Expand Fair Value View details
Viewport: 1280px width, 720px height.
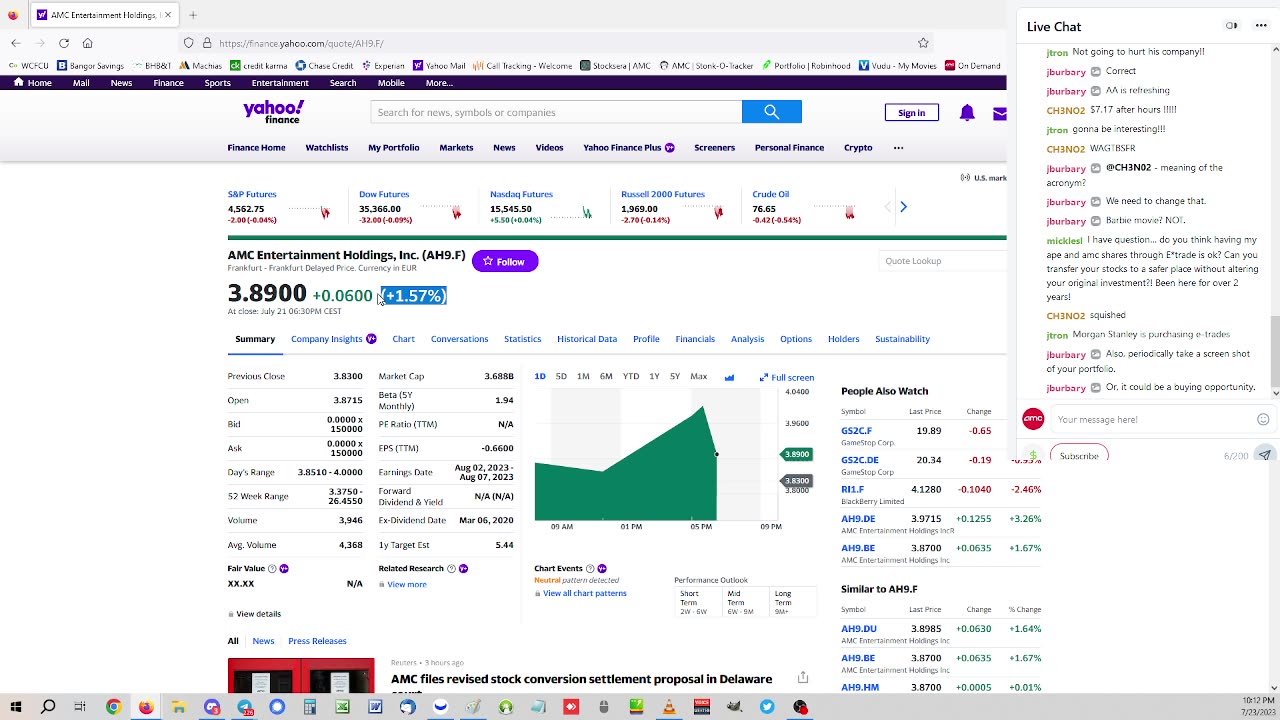tap(258, 614)
